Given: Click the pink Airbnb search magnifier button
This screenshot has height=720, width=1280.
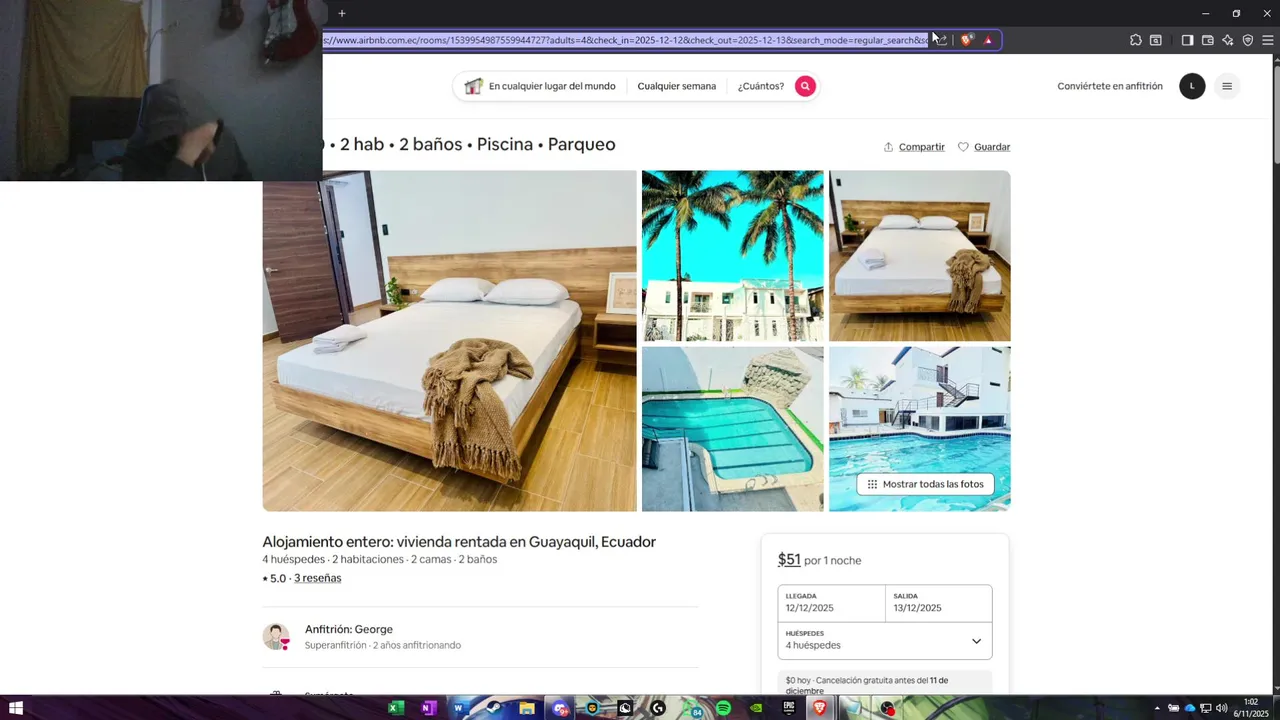Looking at the screenshot, I should 805,86.
